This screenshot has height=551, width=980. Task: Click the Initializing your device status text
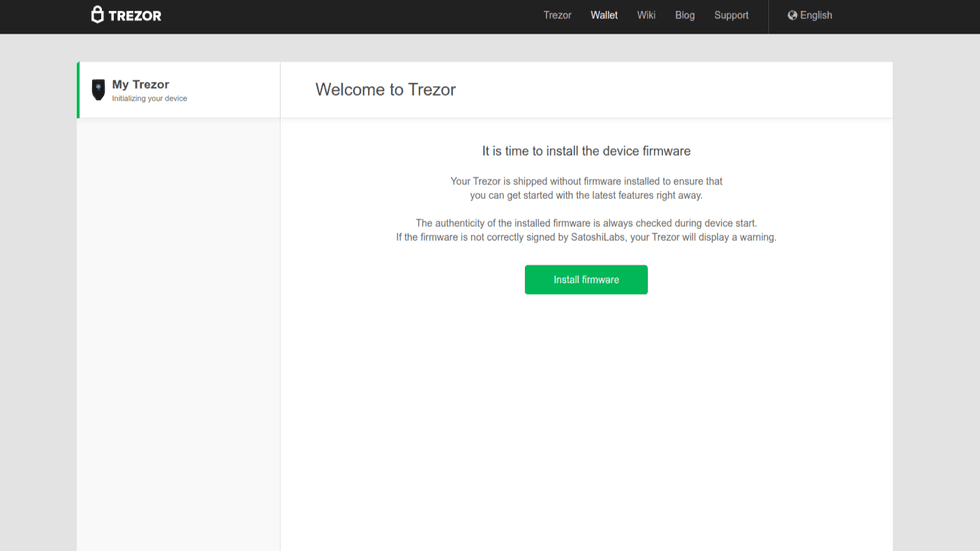pyautogui.click(x=149, y=99)
